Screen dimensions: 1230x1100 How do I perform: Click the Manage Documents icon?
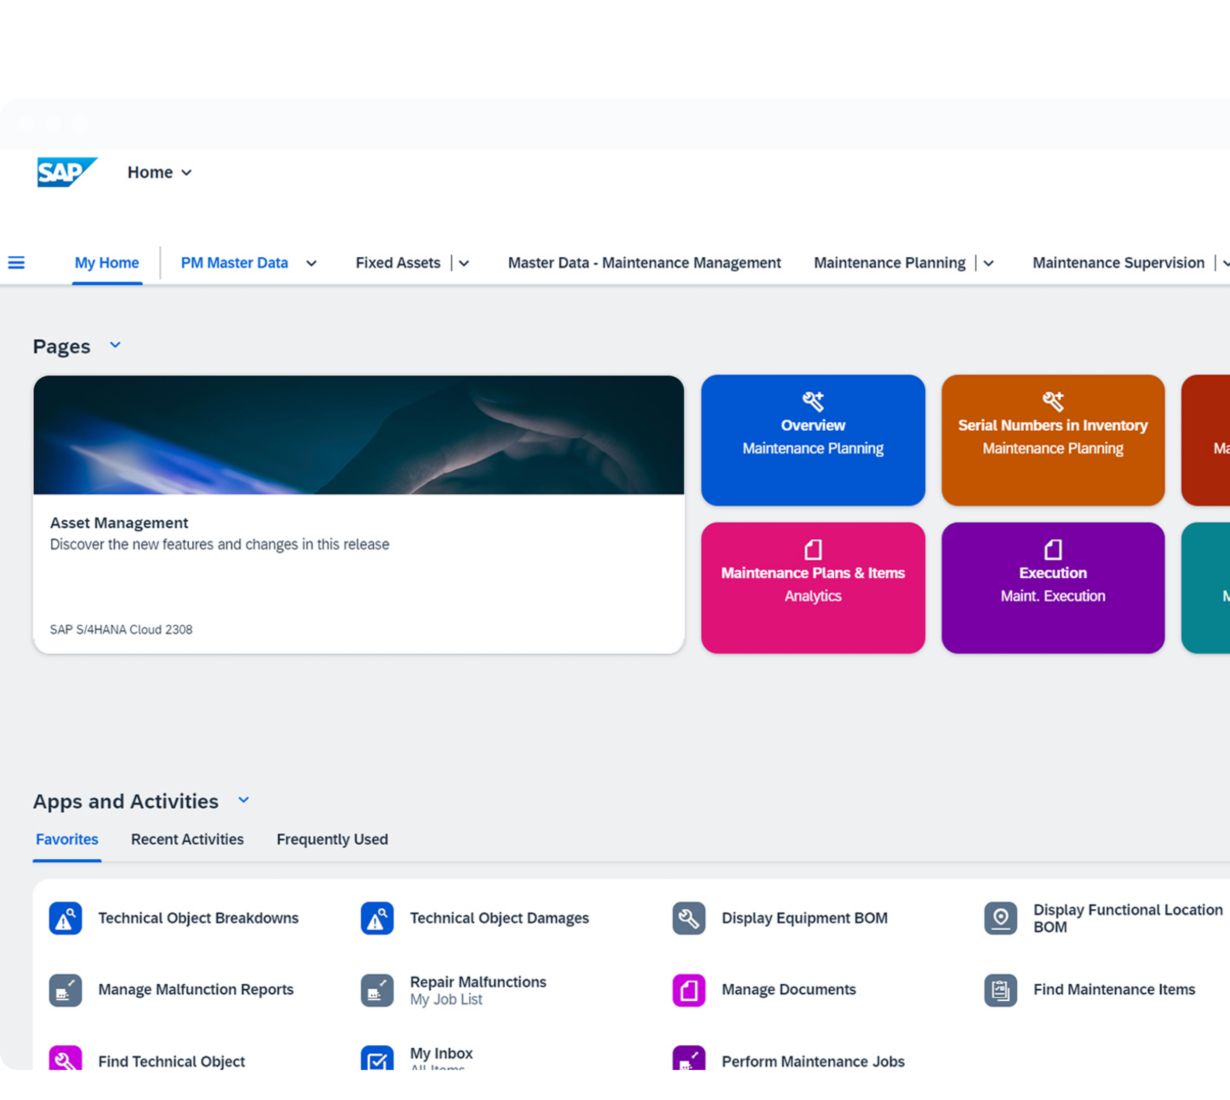[689, 990]
